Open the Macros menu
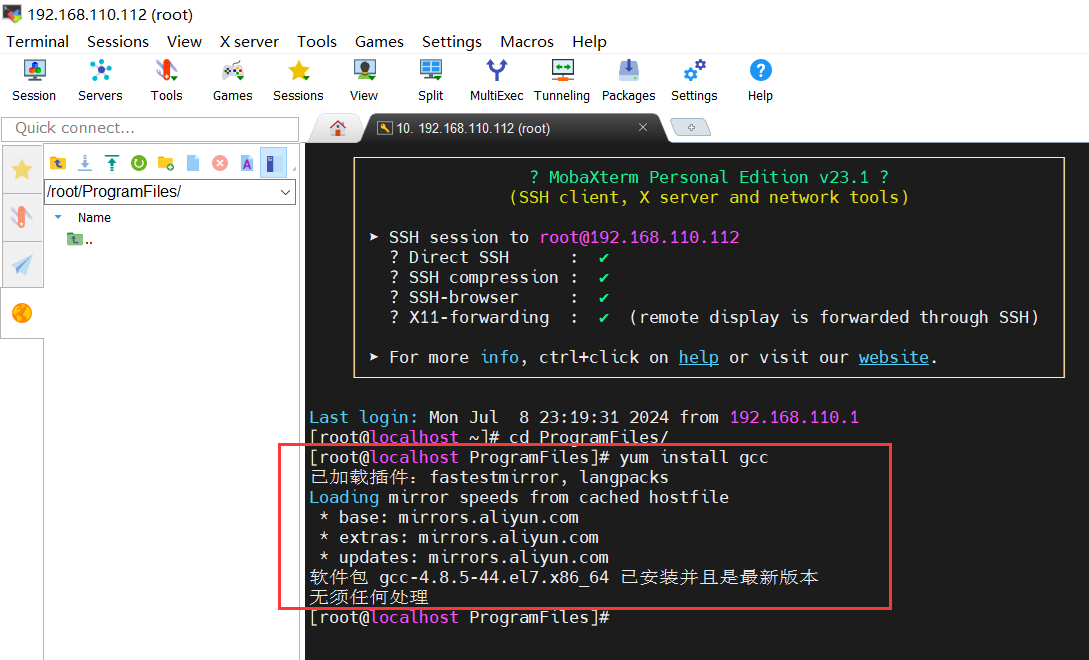 click(527, 42)
